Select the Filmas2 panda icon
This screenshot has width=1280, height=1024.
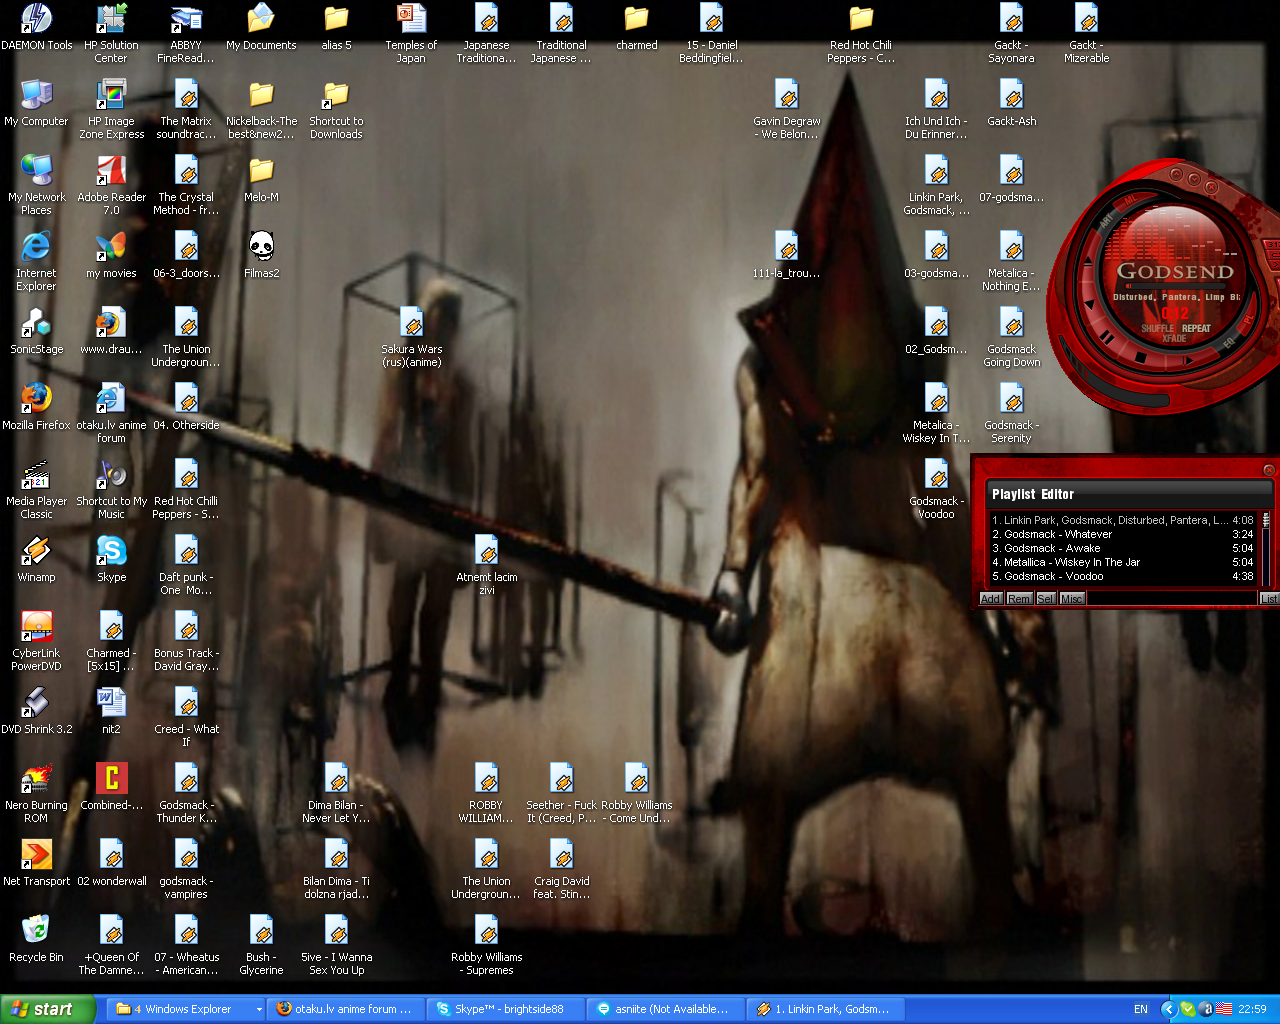click(x=261, y=255)
